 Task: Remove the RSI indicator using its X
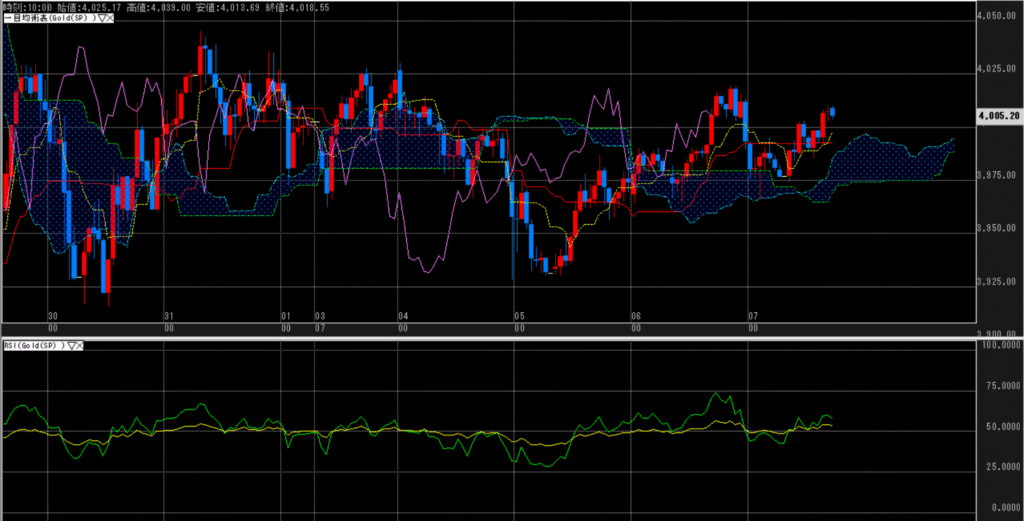pyautogui.click(x=80, y=345)
